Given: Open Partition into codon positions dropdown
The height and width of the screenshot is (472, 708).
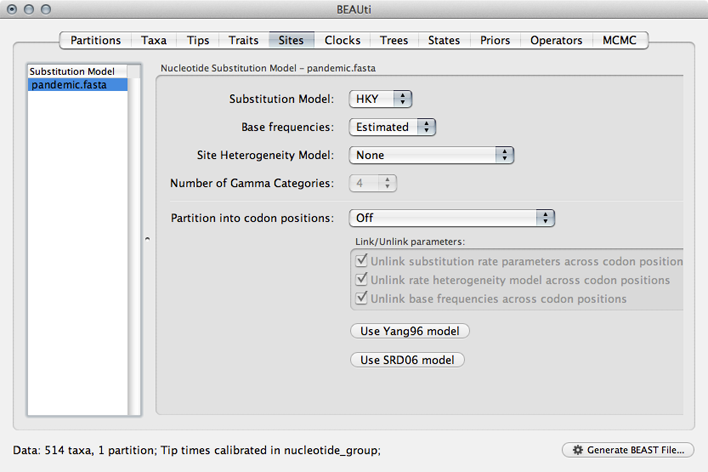Looking at the screenshot, I should (x=451, y=218).
